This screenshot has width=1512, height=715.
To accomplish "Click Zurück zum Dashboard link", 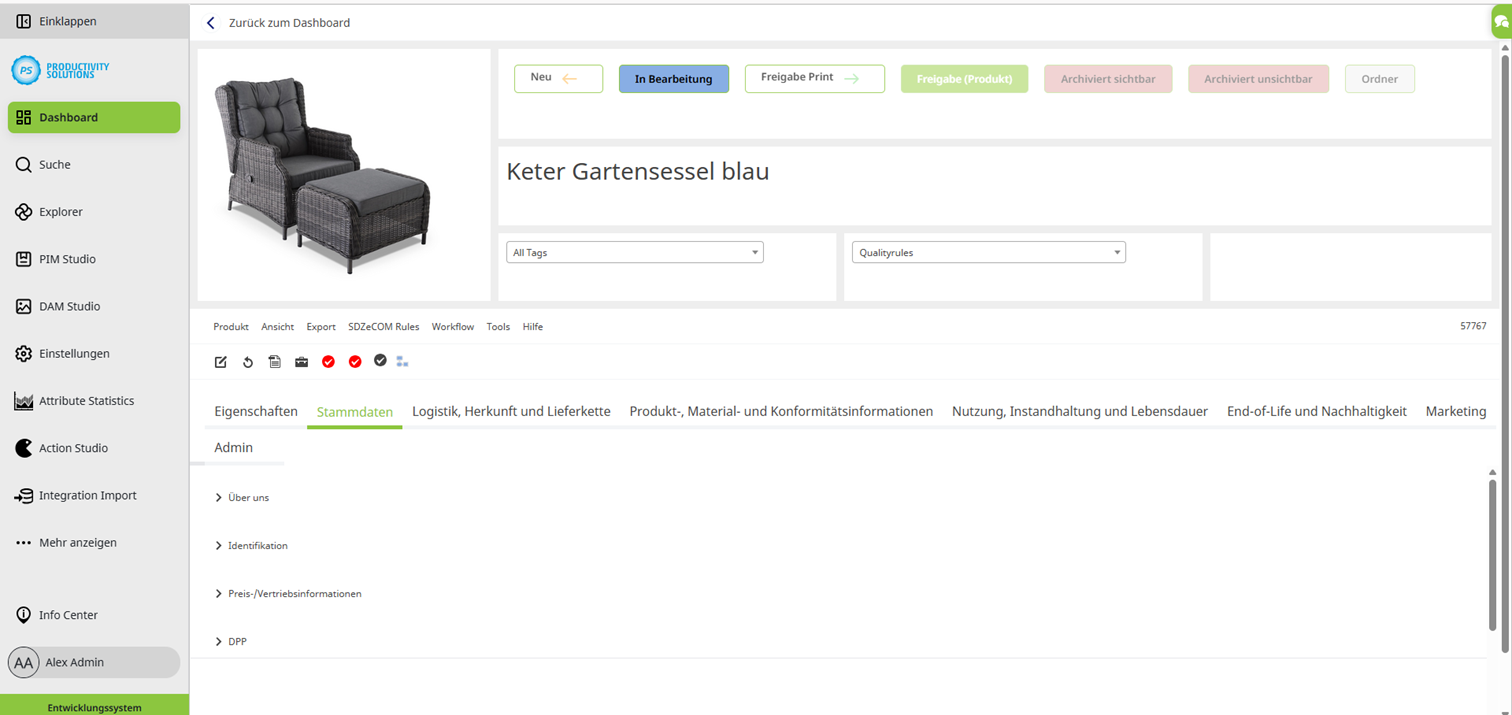I will [289, 22].
